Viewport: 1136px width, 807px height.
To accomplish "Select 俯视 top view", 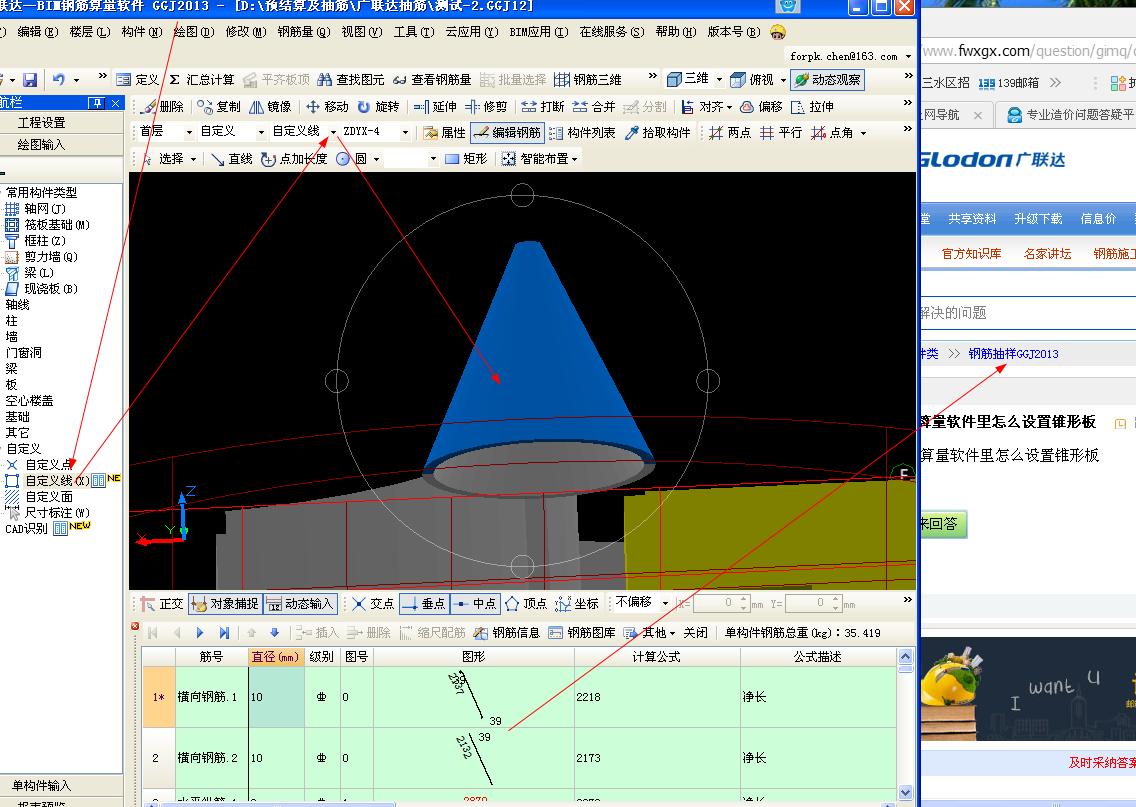I will point(752,80).
